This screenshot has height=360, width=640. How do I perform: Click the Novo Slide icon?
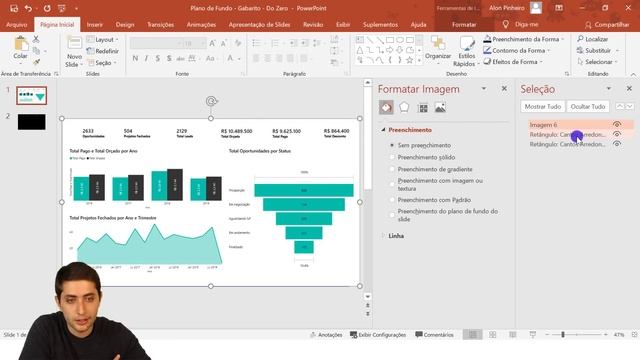[x=74, y=43]
